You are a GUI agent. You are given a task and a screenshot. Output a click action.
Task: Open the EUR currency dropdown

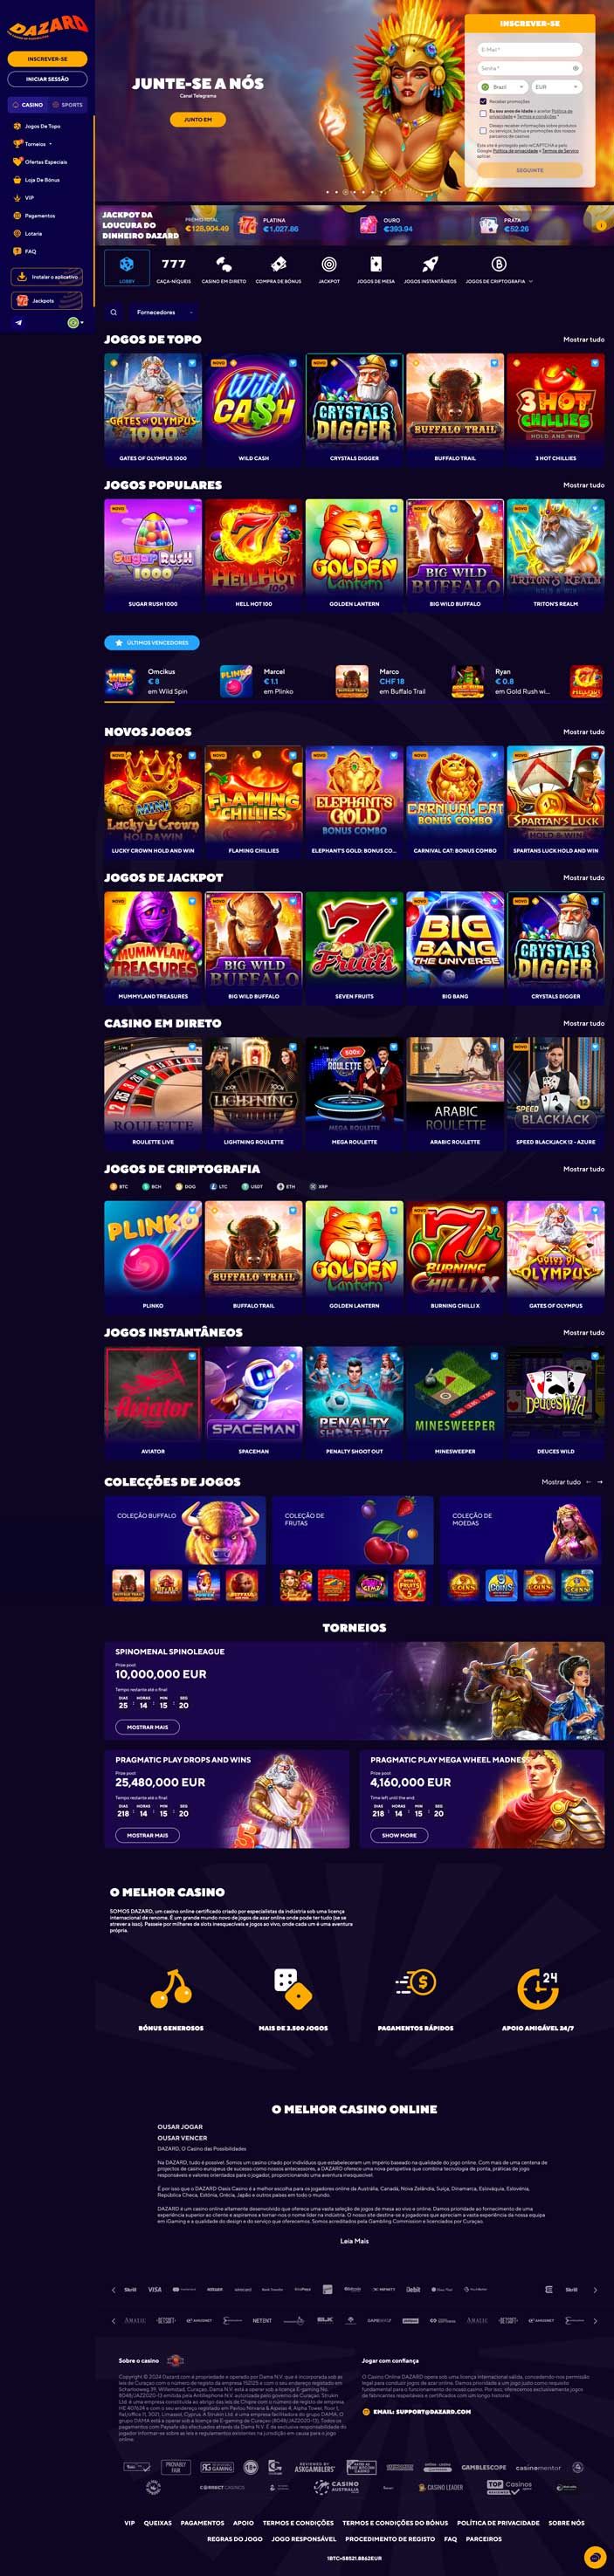point(557,87)
